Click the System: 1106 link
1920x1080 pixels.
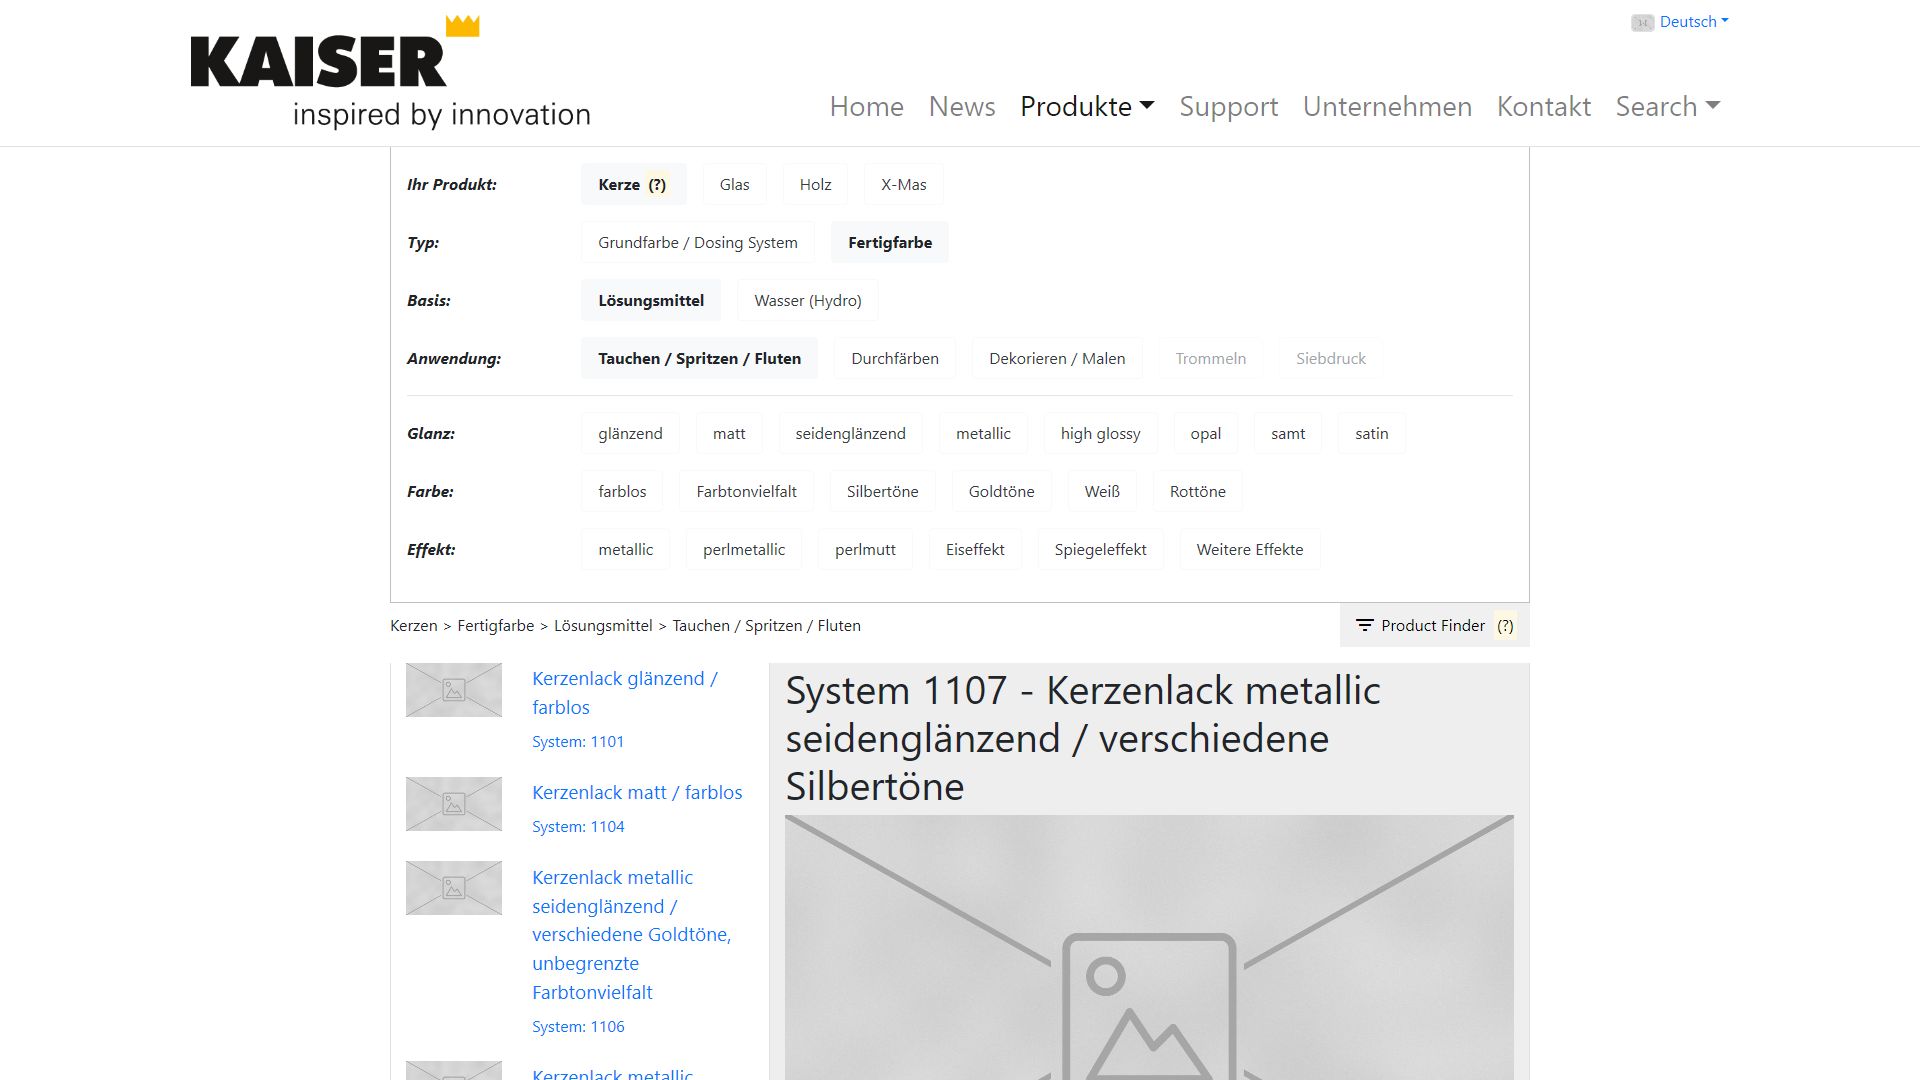578,1027
